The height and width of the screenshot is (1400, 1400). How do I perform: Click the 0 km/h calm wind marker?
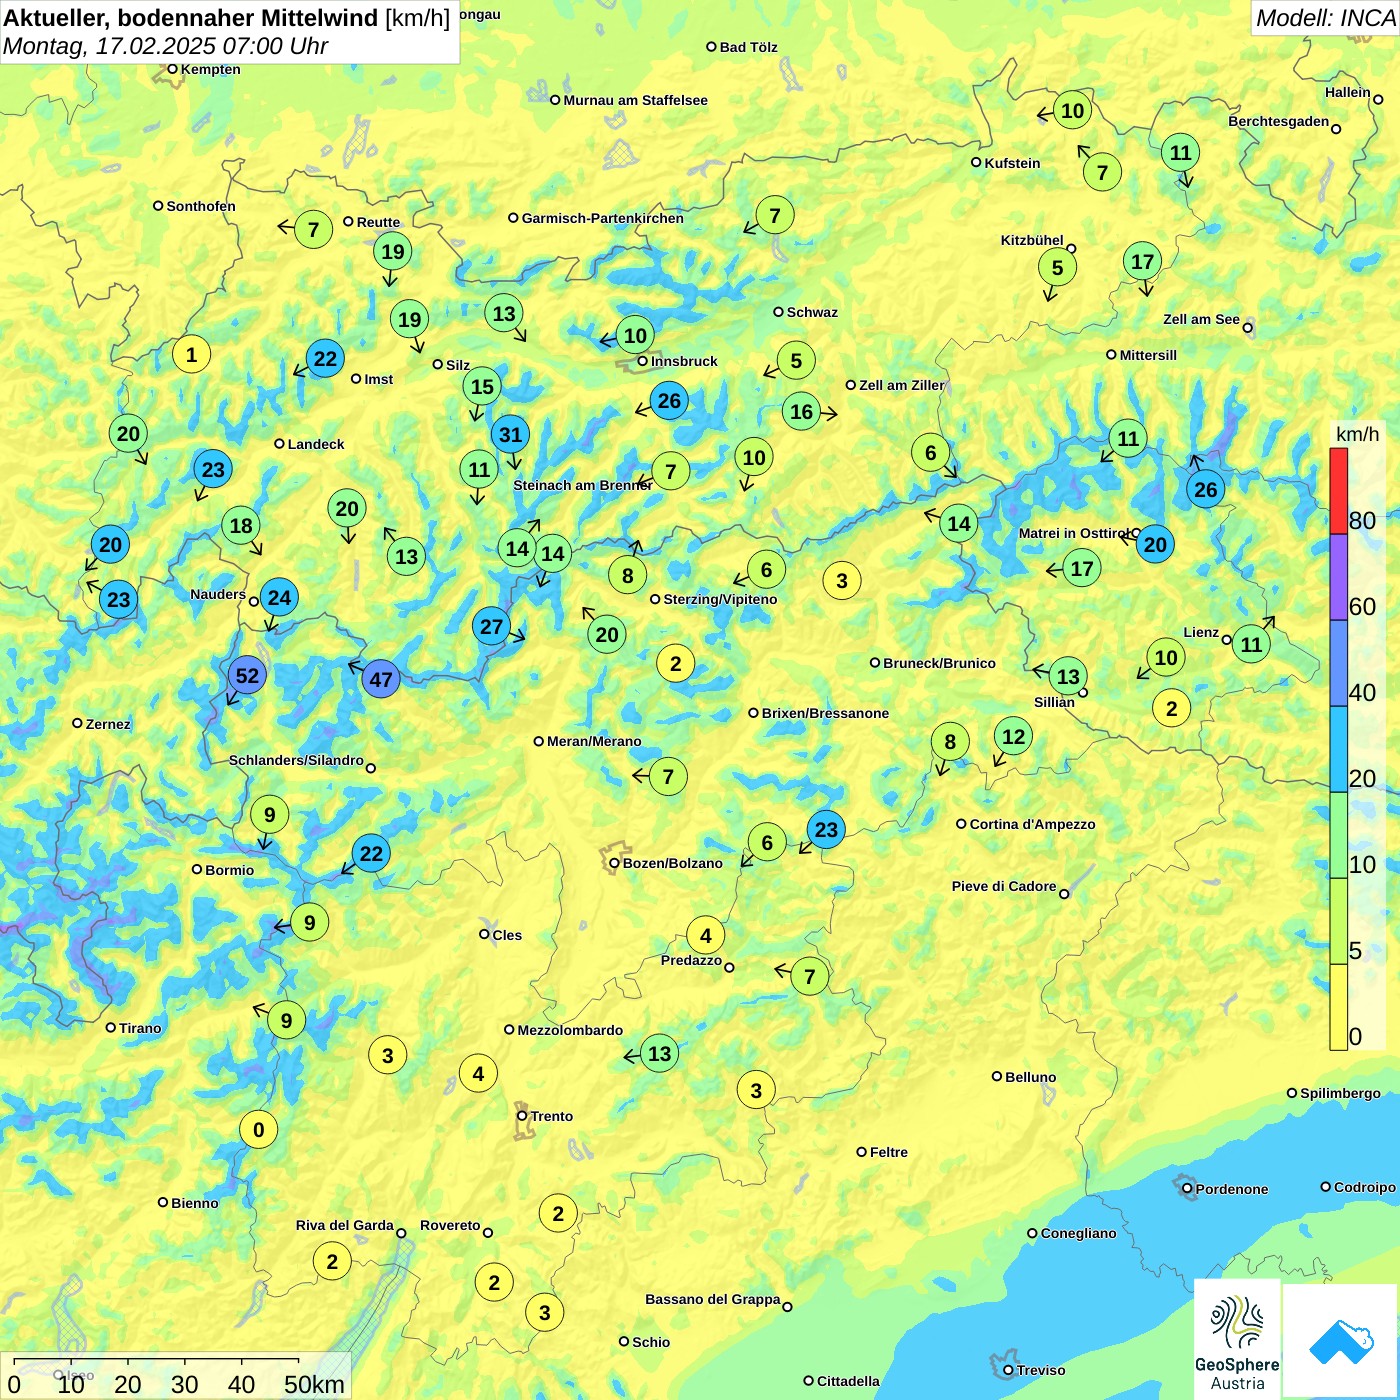[258, 1130]
